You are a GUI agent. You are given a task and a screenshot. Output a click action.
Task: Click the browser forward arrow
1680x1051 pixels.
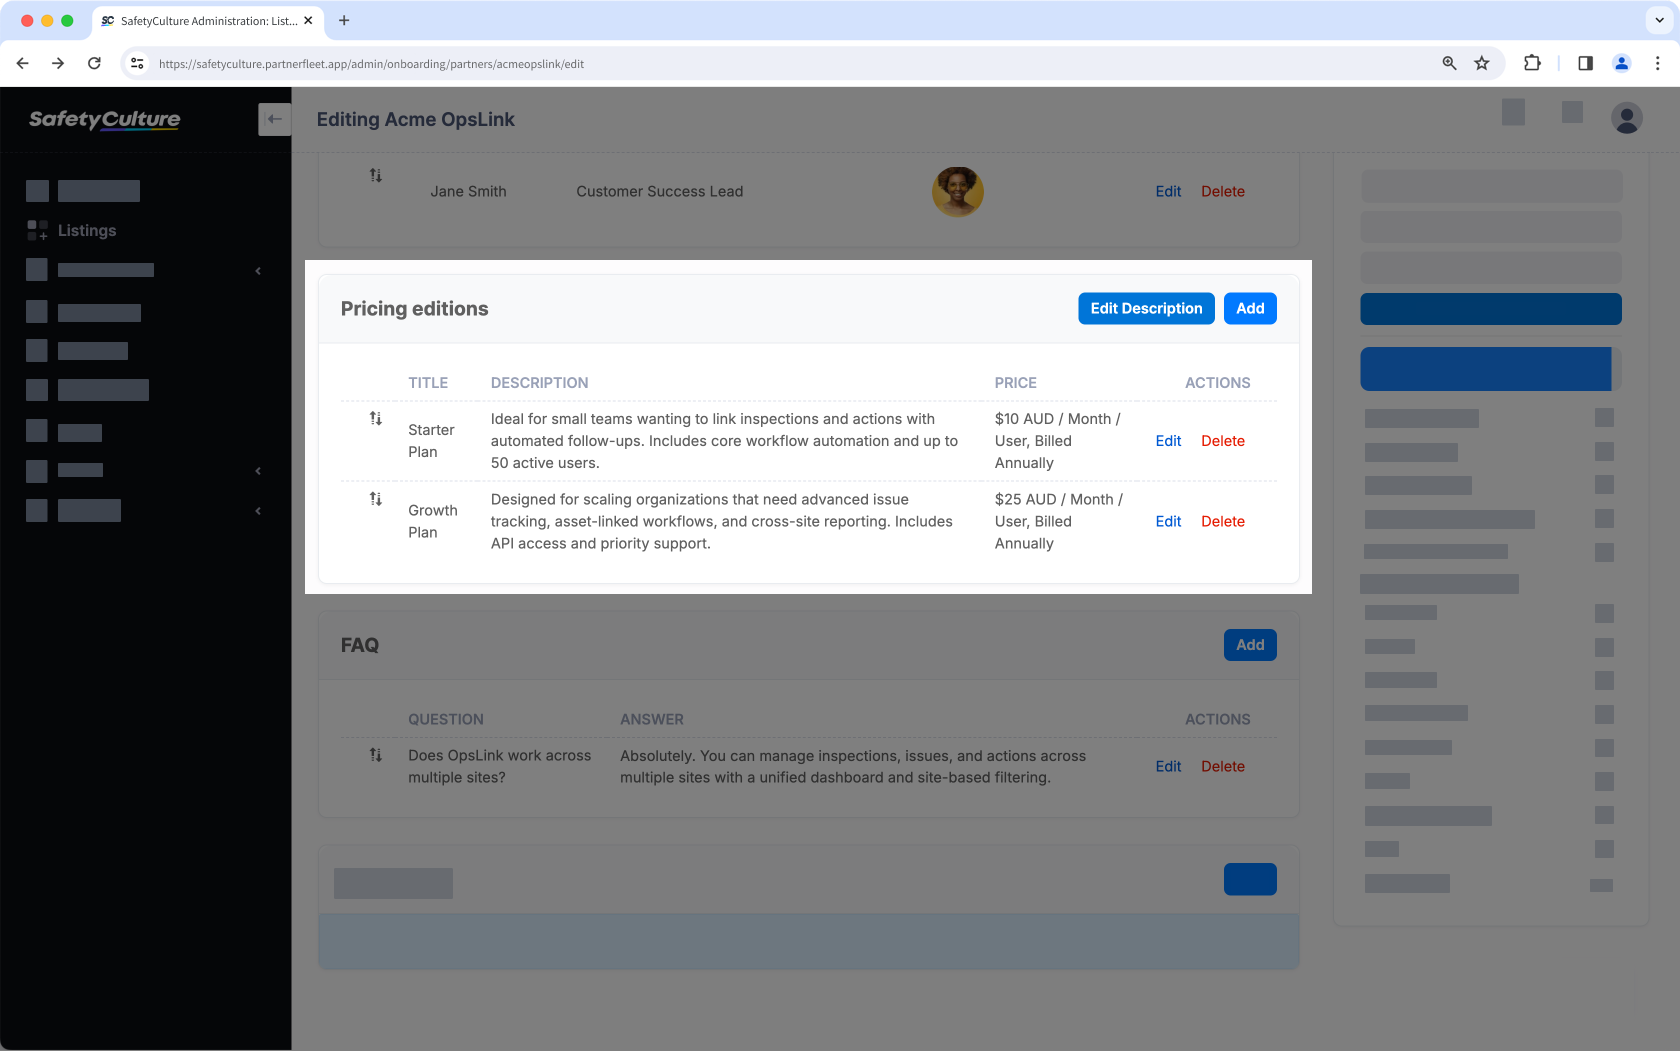[x=58, y=63]
